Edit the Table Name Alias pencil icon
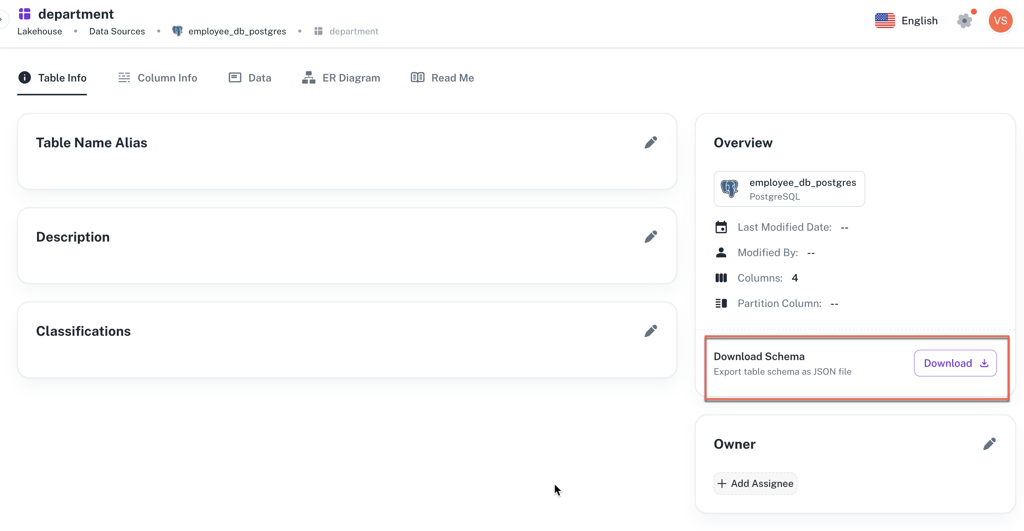 [x=650, y=143]
